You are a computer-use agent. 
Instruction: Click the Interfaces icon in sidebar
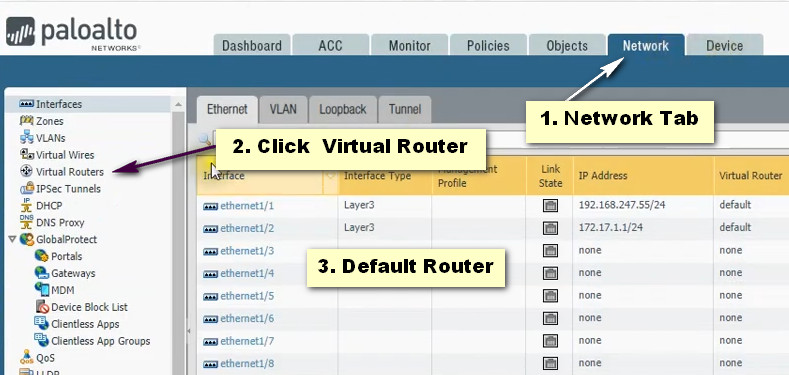(x=26, y=104)
